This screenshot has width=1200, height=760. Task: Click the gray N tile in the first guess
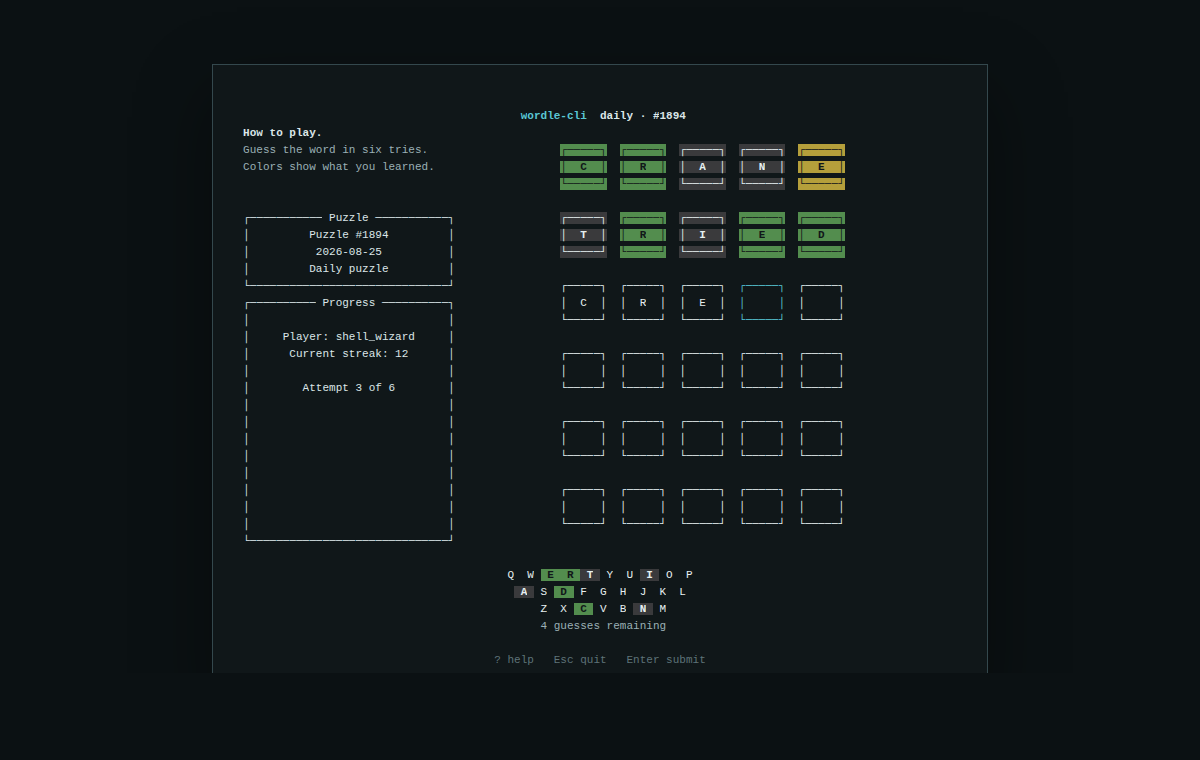(762, 167)
